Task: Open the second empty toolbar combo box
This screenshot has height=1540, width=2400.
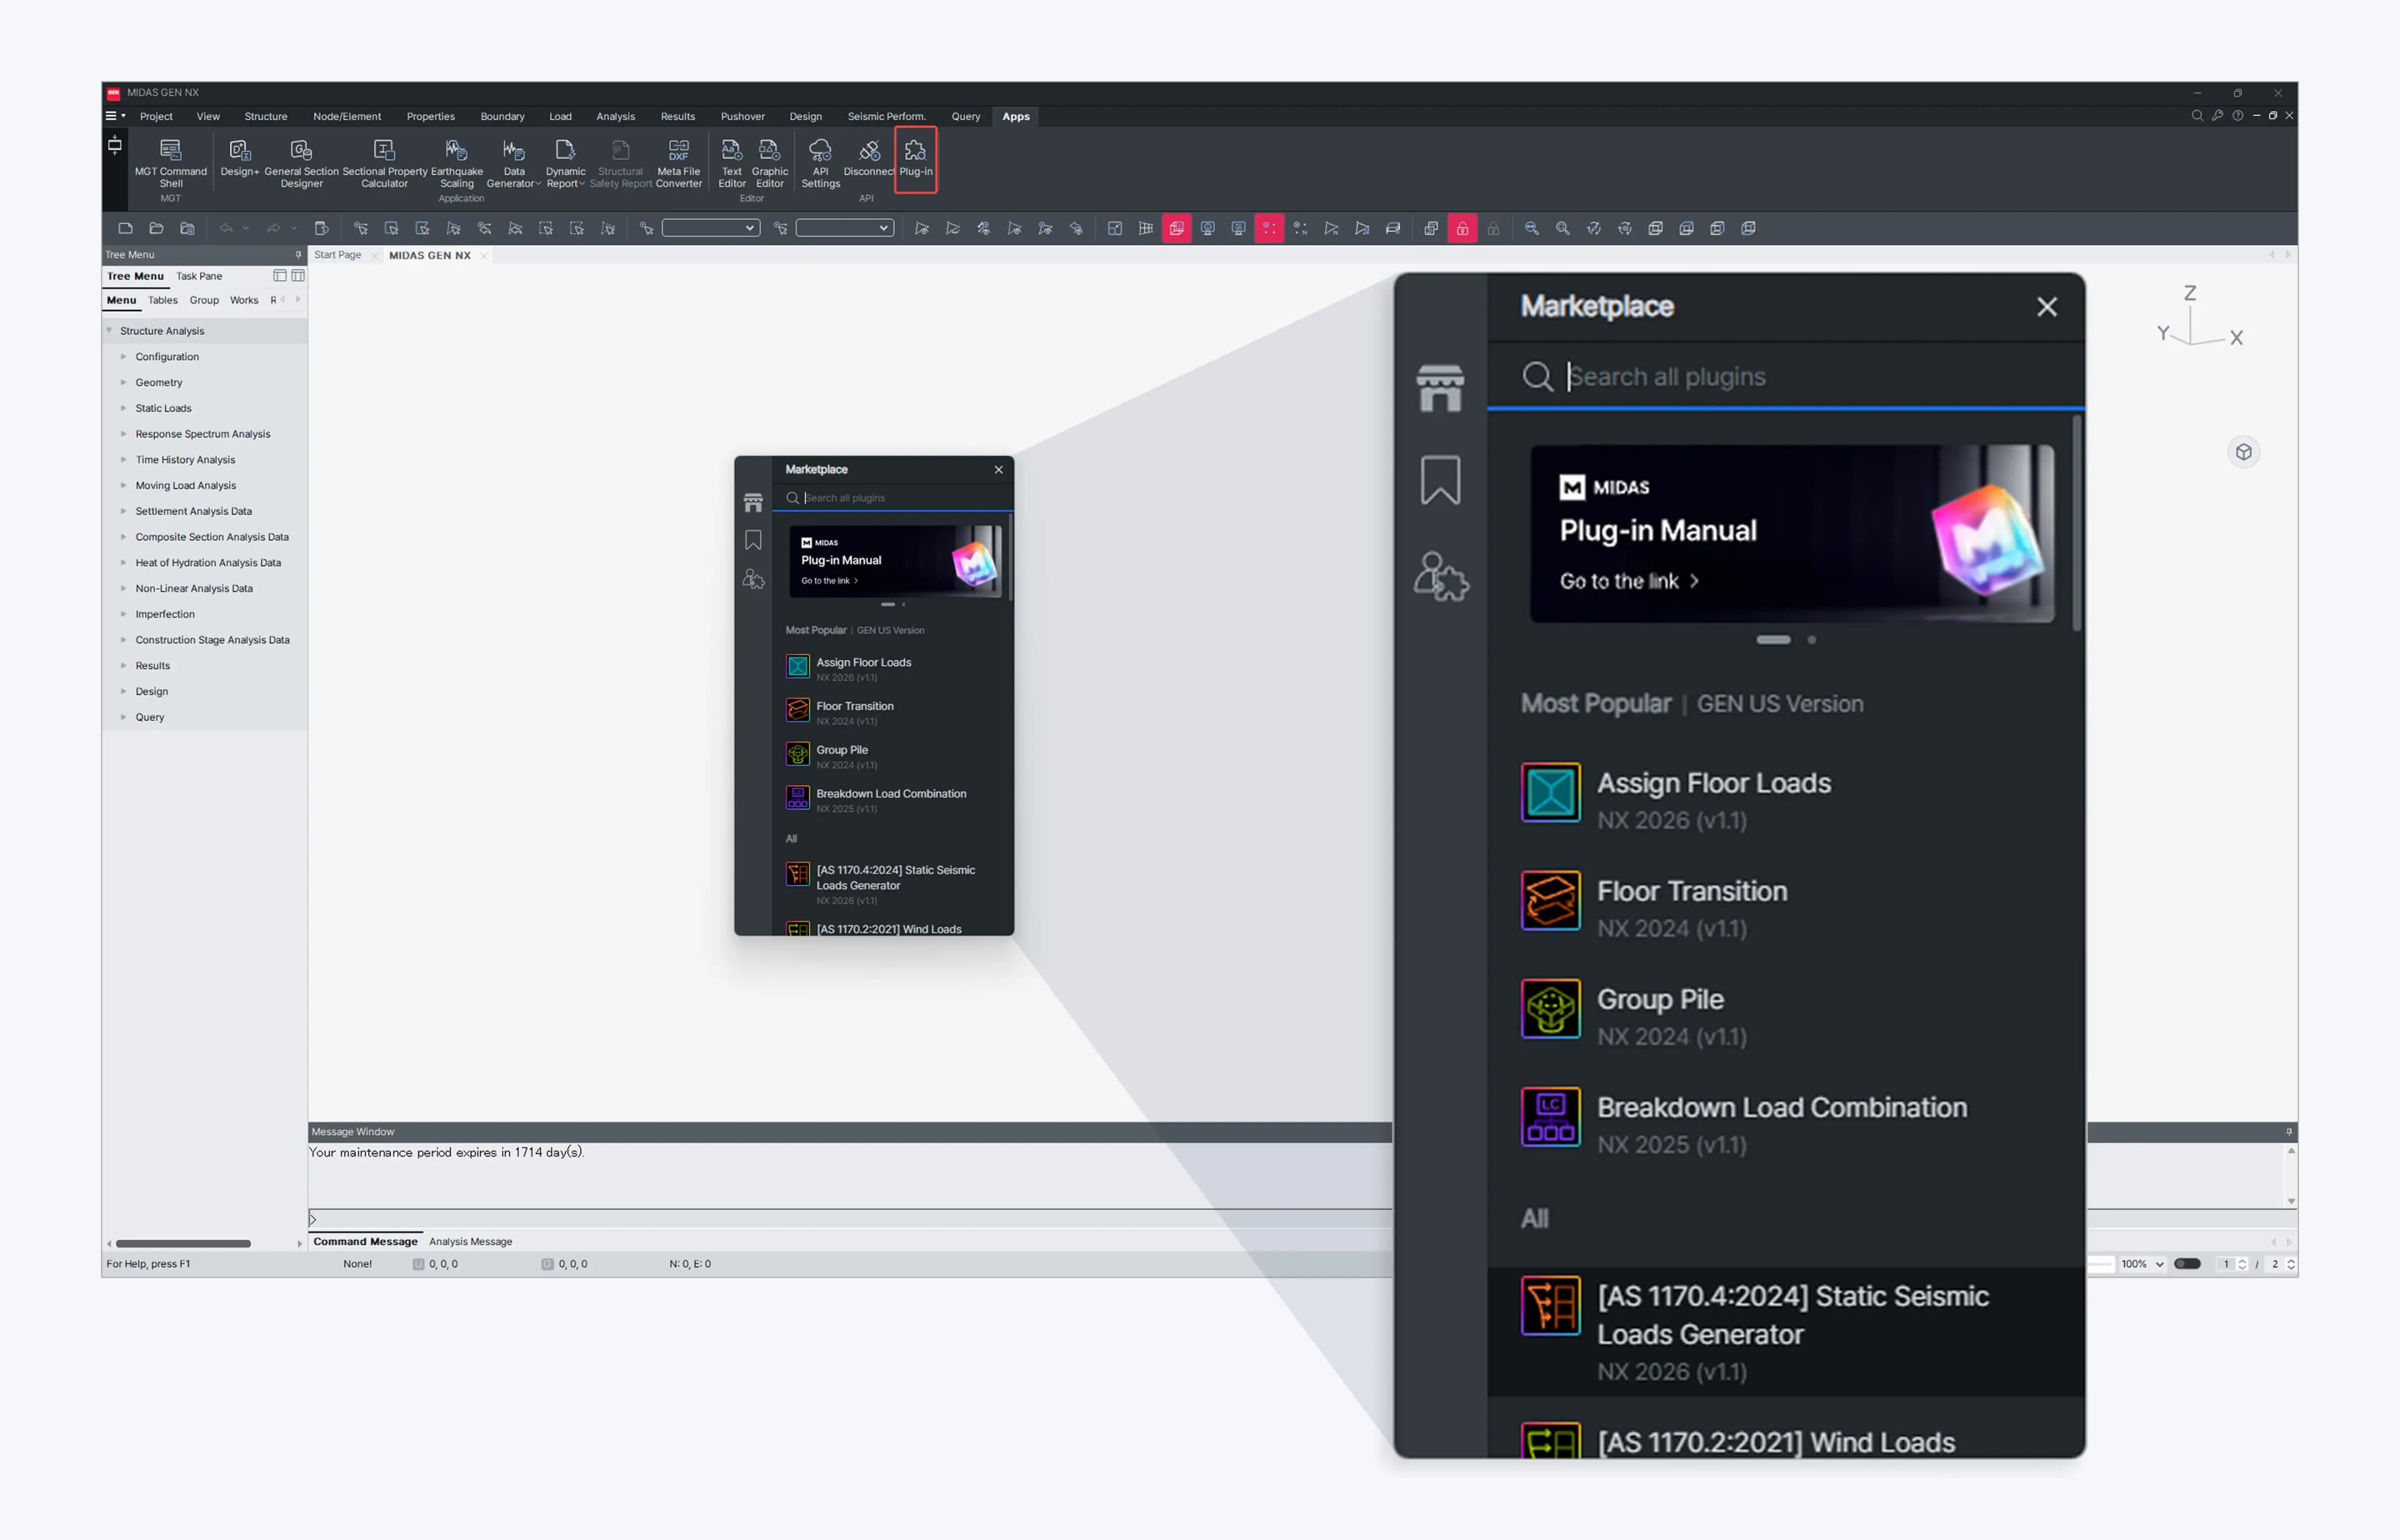Action: 845,229
